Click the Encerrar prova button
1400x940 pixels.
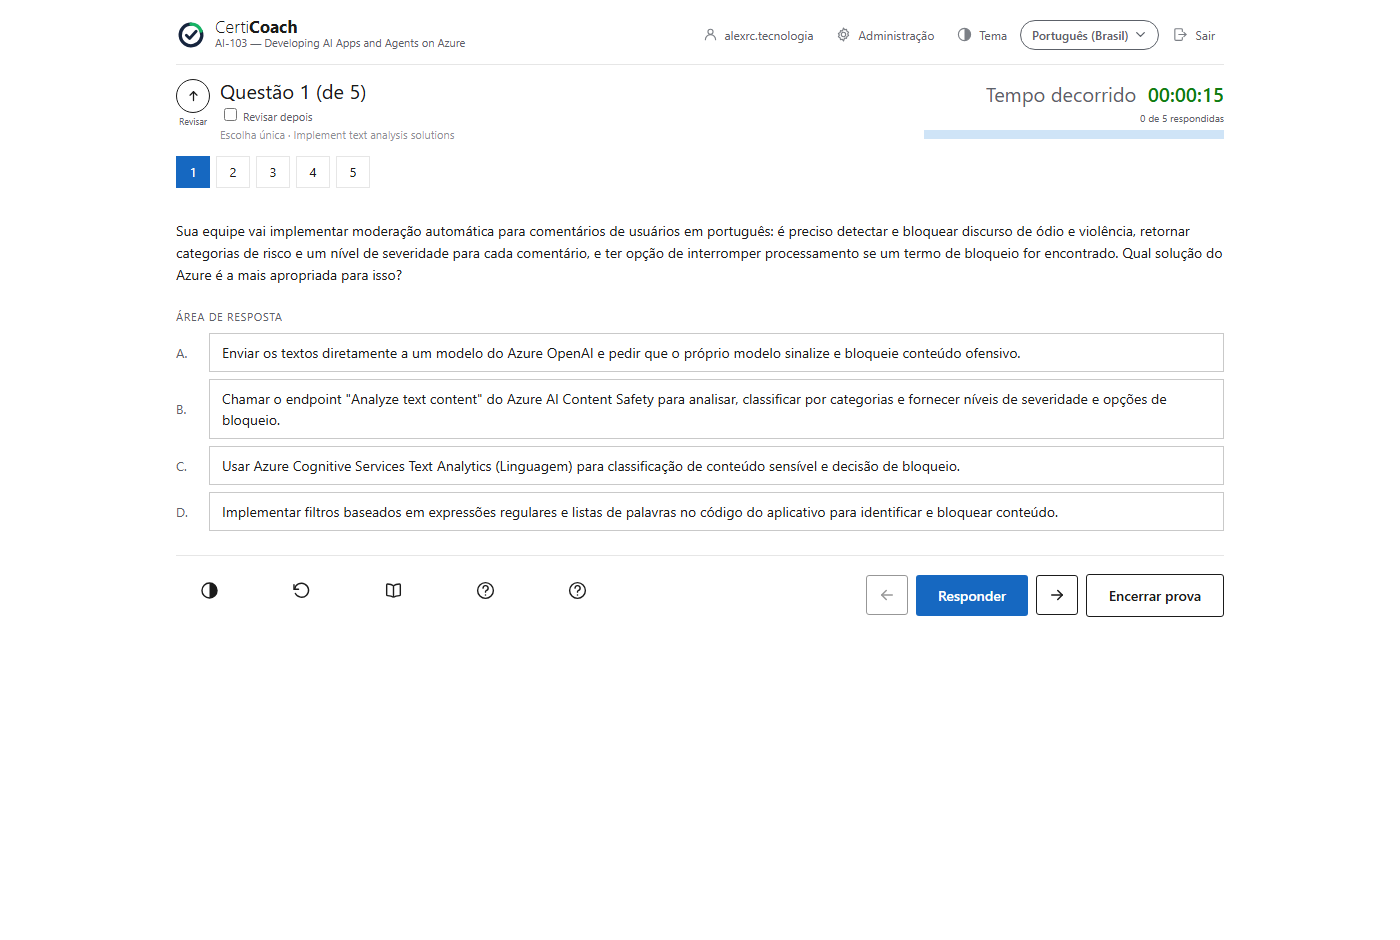1155,595
